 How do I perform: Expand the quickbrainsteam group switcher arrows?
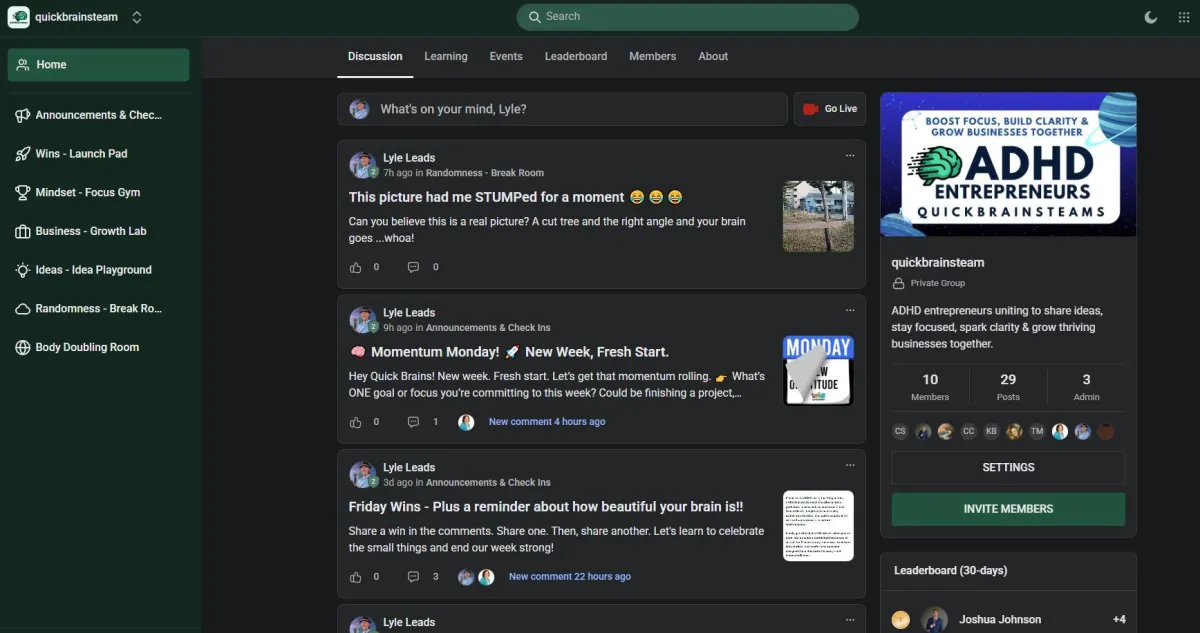point(137,17)
